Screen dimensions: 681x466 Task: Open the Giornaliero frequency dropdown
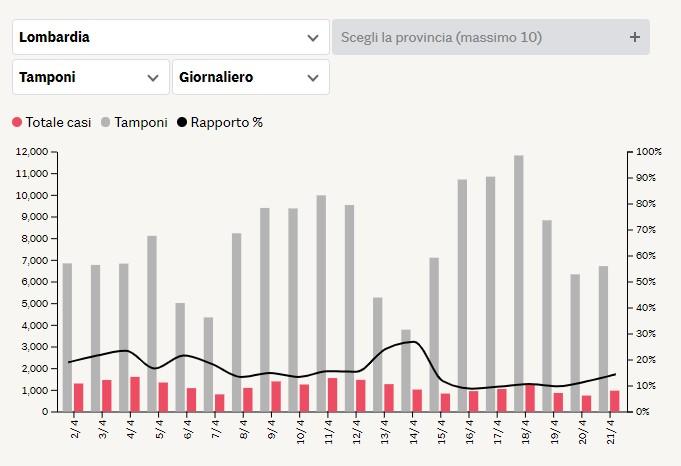(x=250, y=77)
